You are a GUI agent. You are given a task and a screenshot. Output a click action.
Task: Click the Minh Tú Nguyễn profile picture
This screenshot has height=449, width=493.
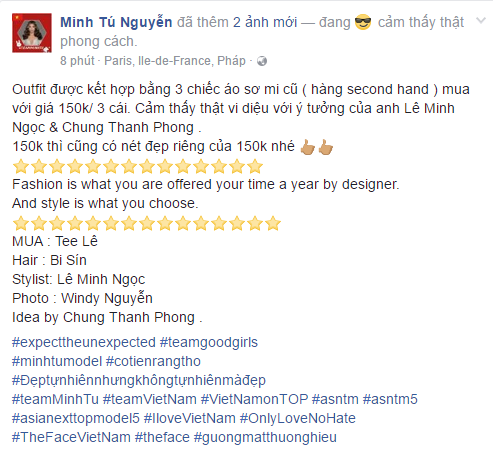pyautogui.click(x=32, y=33)
